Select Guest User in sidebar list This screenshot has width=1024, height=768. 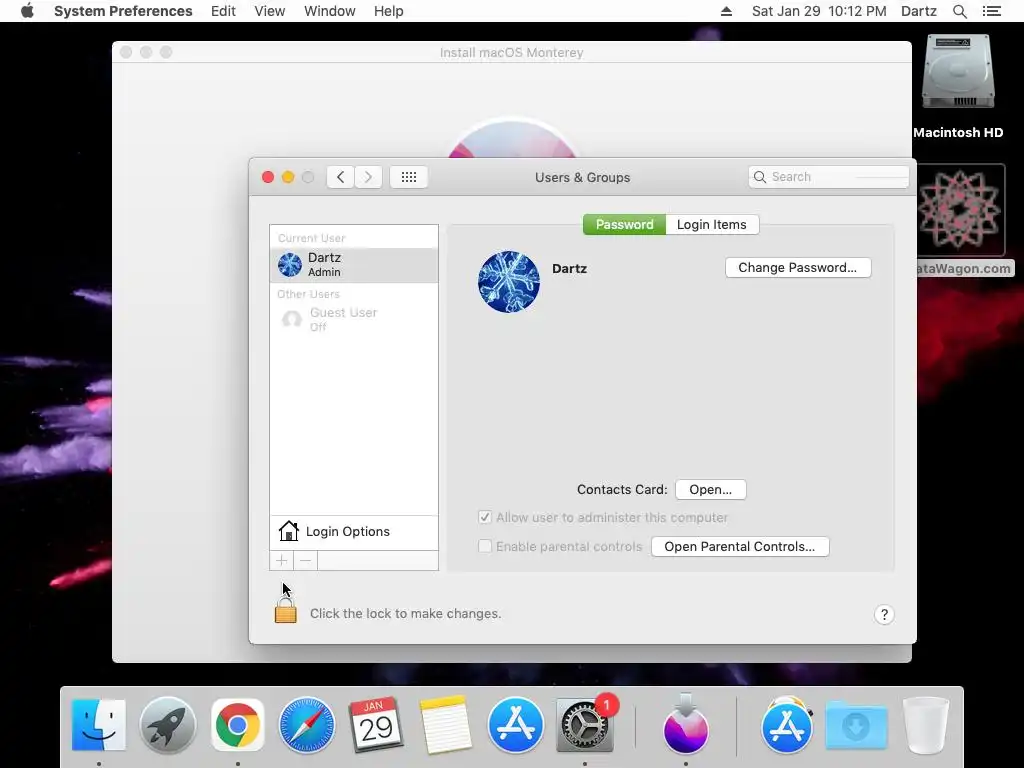click(354, 319)
